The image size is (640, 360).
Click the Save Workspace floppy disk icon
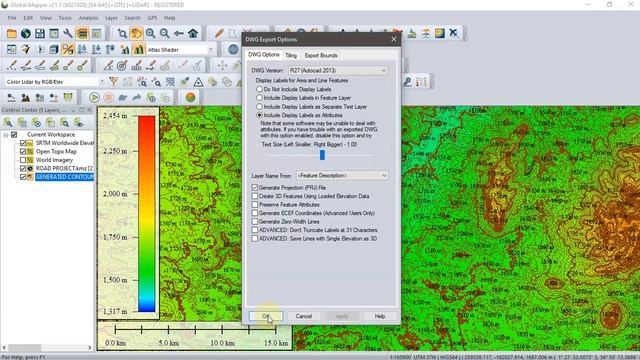pos(40,33)
